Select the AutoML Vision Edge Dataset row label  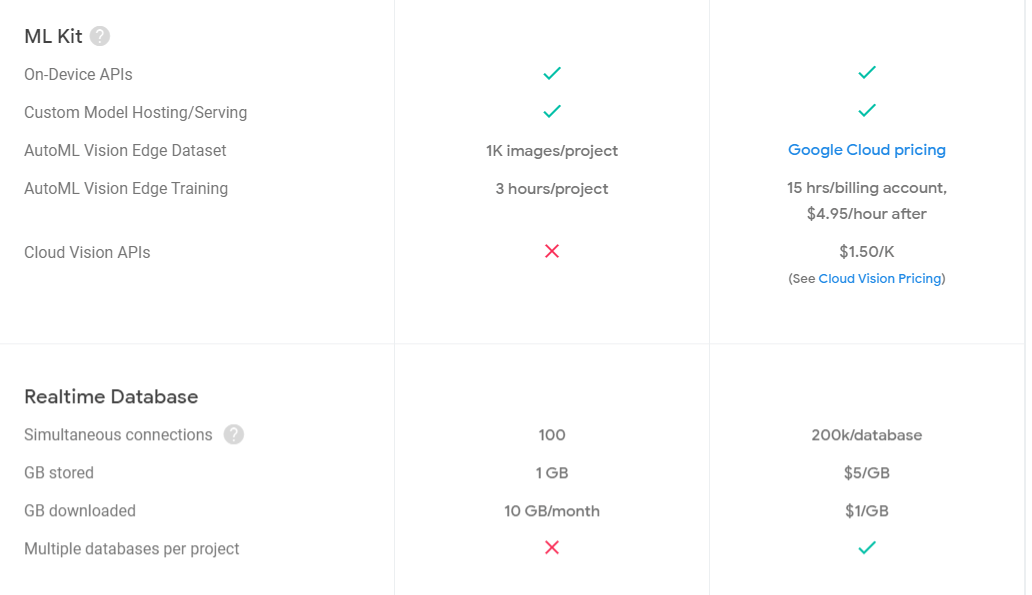[x=125, y=151]
